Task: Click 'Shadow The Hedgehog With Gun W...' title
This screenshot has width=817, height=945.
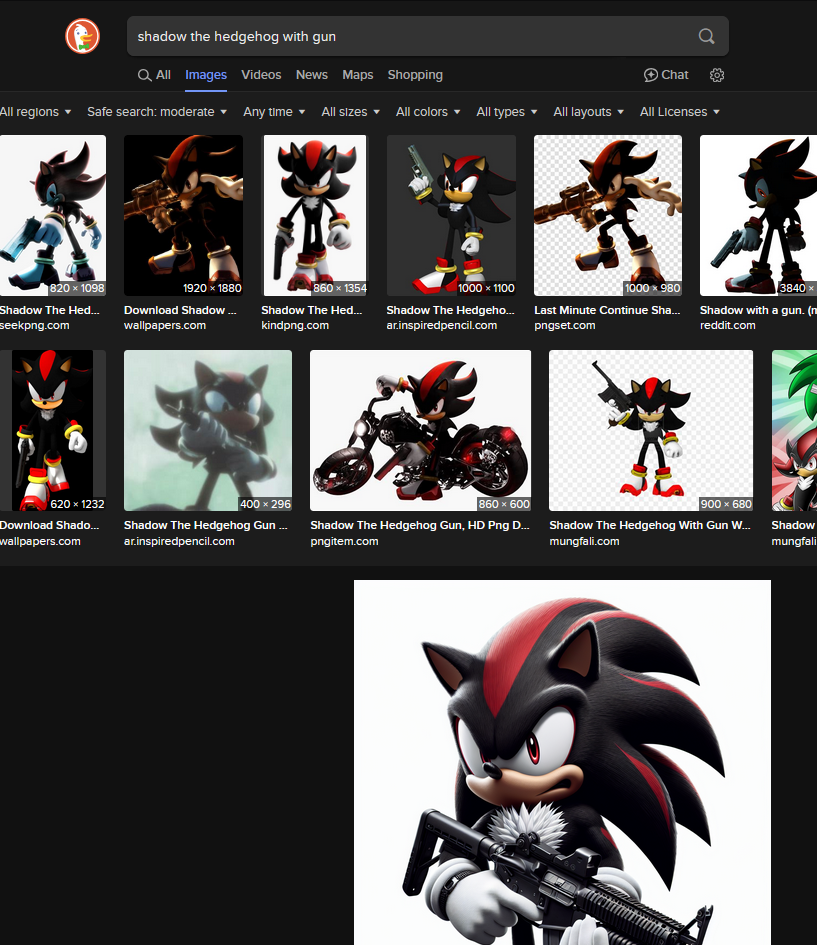Action: click(650, 525)
